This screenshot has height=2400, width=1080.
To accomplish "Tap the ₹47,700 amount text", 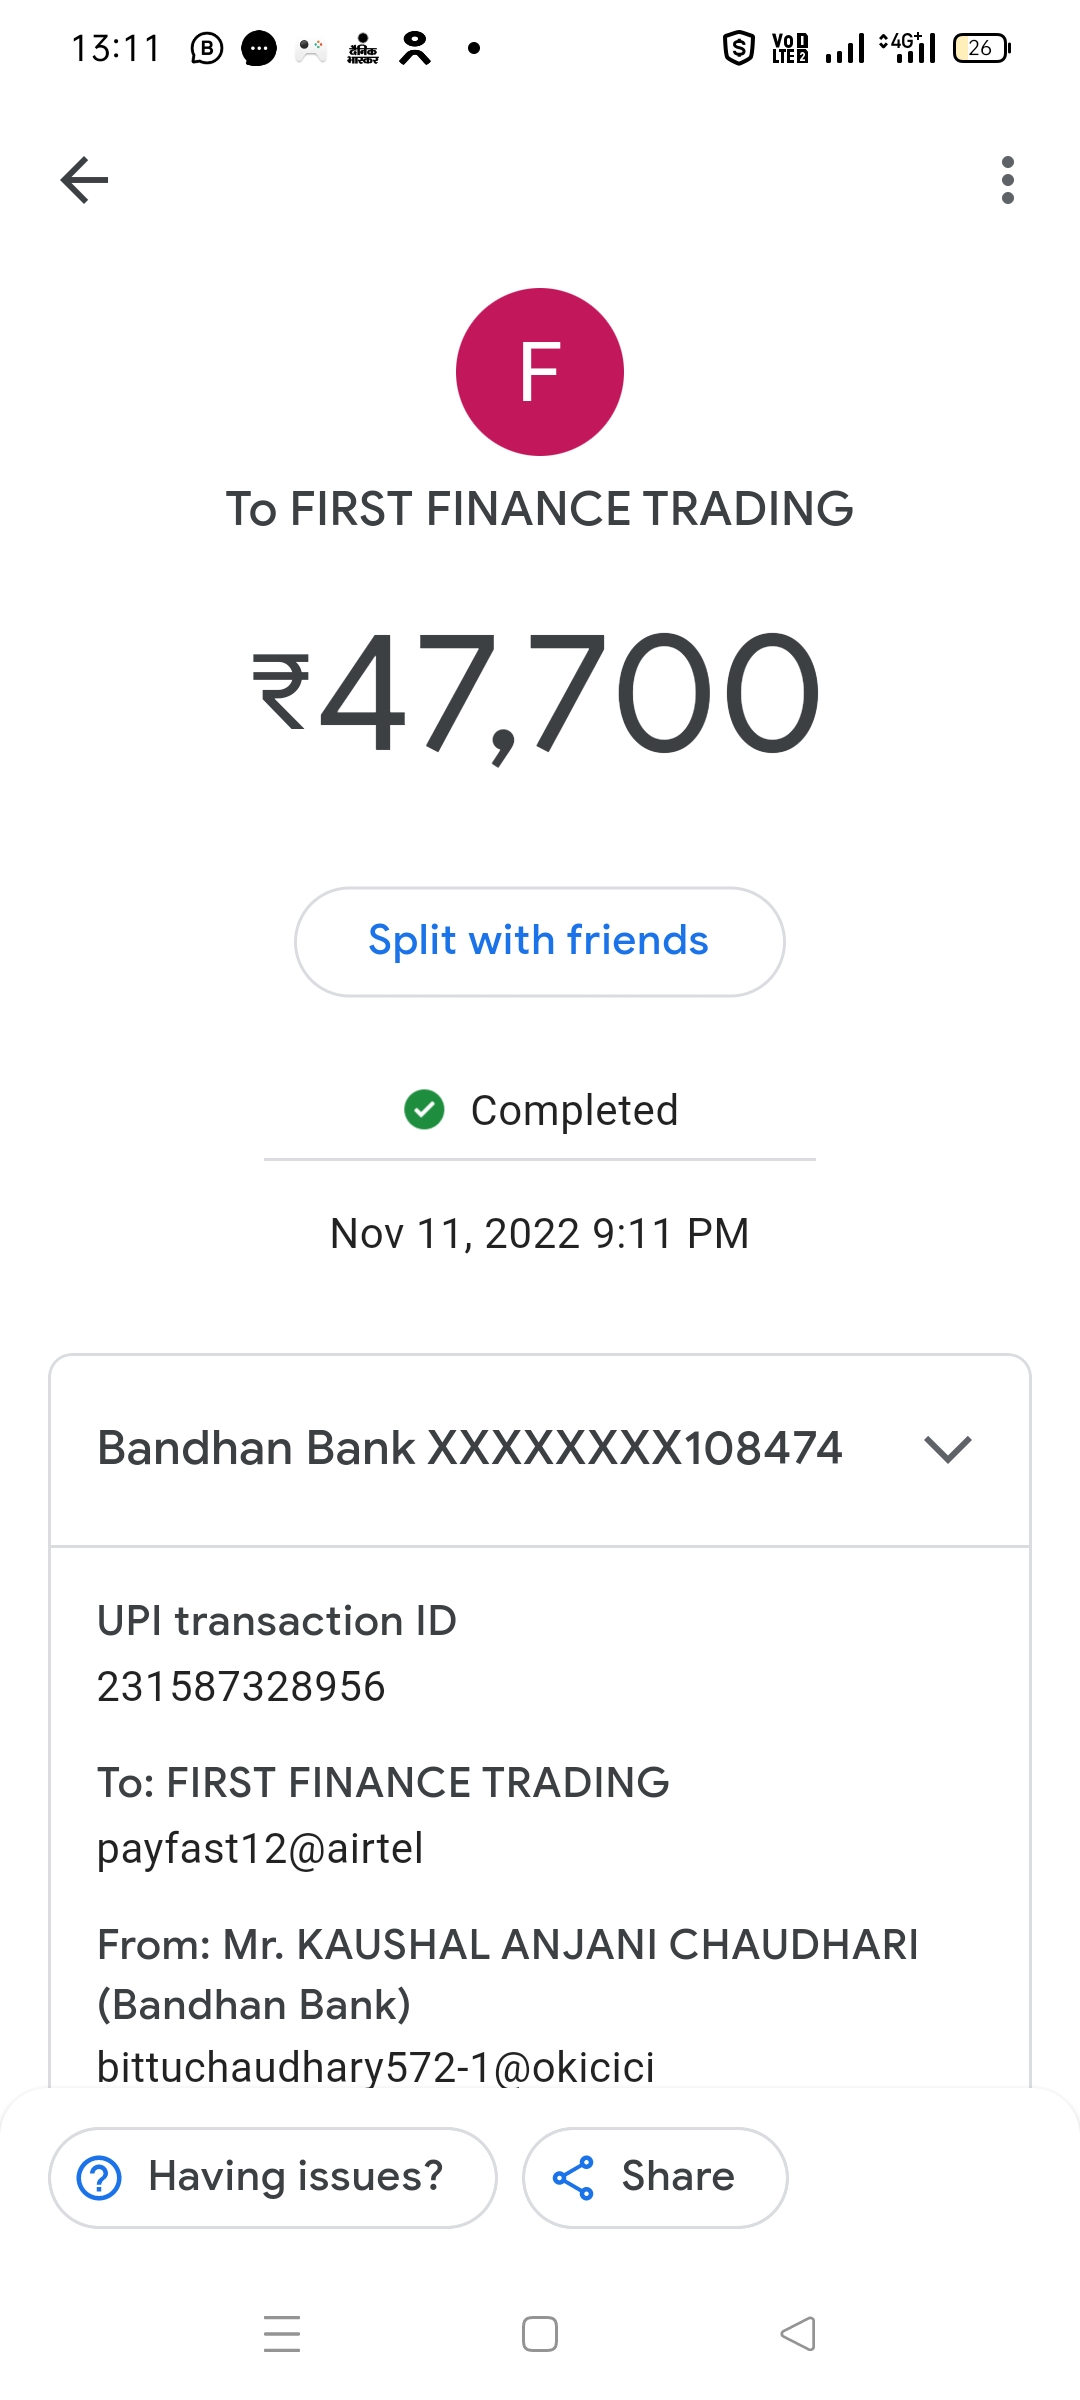I will pyautogui.click(x=538, y=693).
